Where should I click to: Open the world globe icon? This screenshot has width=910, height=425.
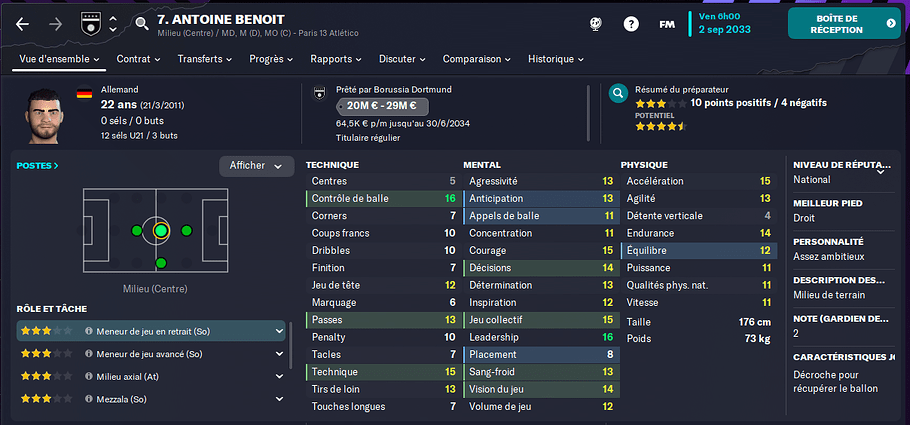point(595,24)
